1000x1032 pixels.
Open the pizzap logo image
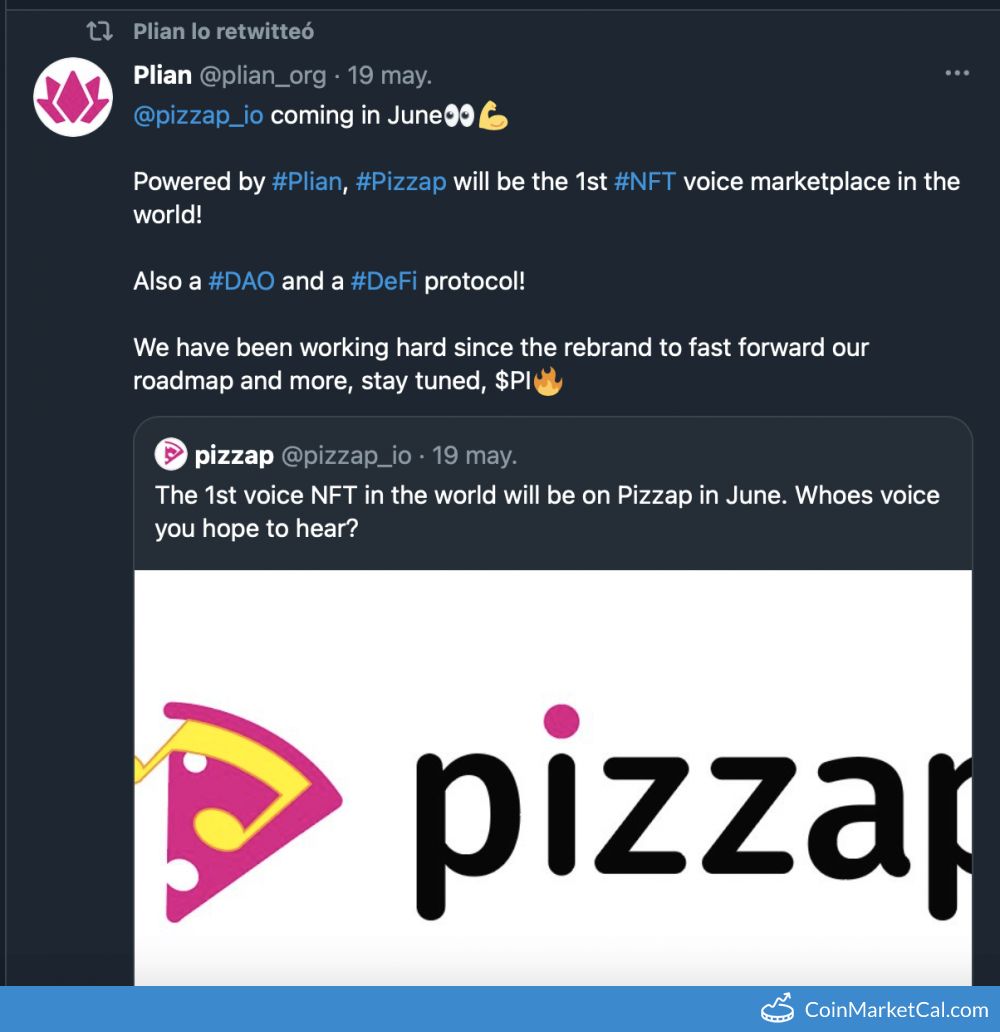point(553,780)
